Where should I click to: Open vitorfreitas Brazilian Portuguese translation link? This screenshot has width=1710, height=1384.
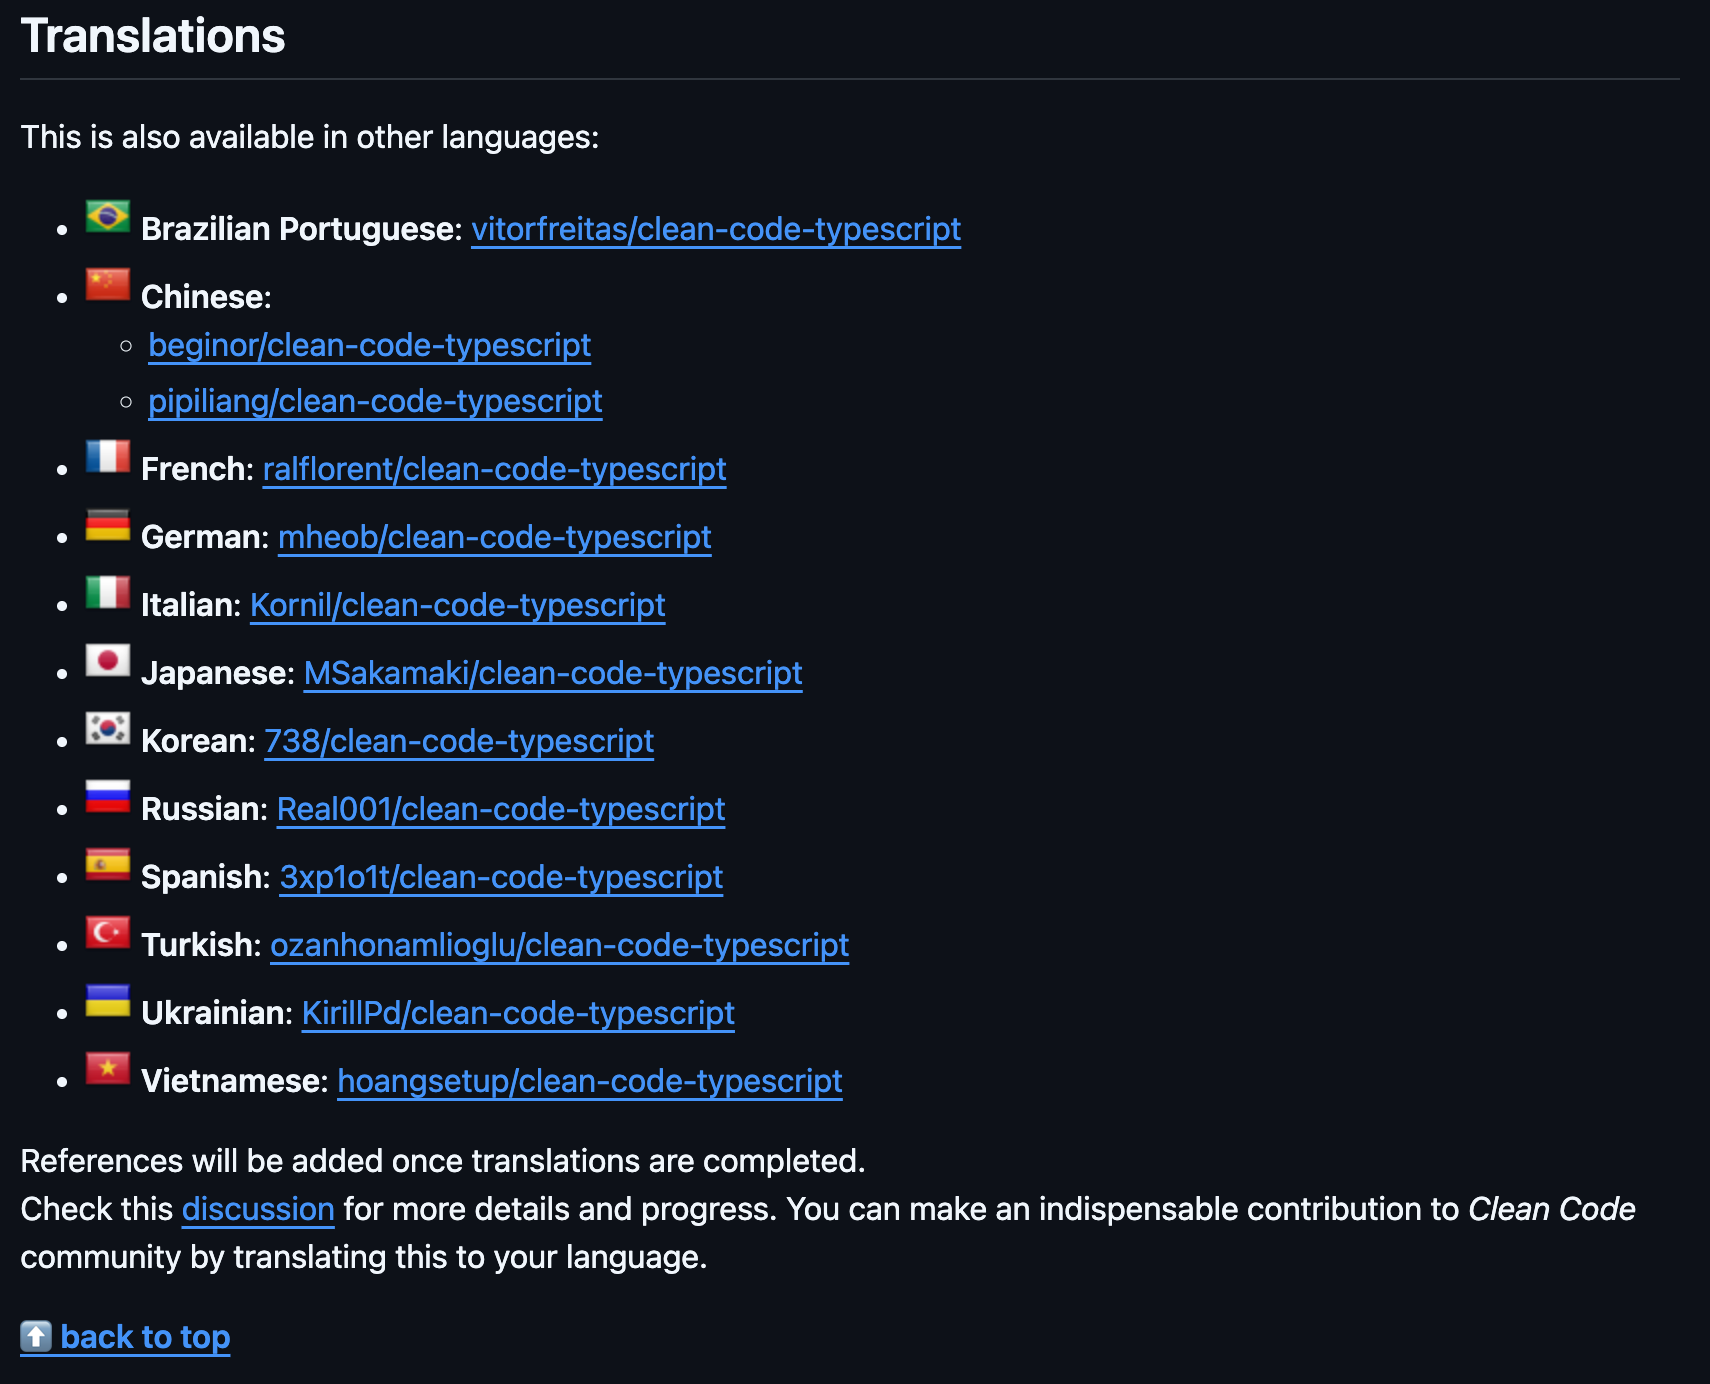[715, 229]
